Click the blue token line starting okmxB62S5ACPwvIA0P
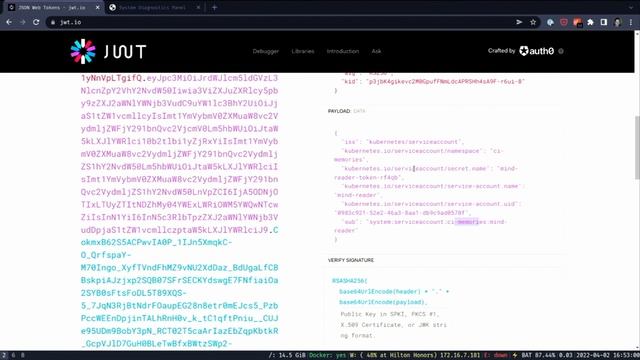Image resolution: width=640 pixels, height=360 pixels. click(157, 242)
